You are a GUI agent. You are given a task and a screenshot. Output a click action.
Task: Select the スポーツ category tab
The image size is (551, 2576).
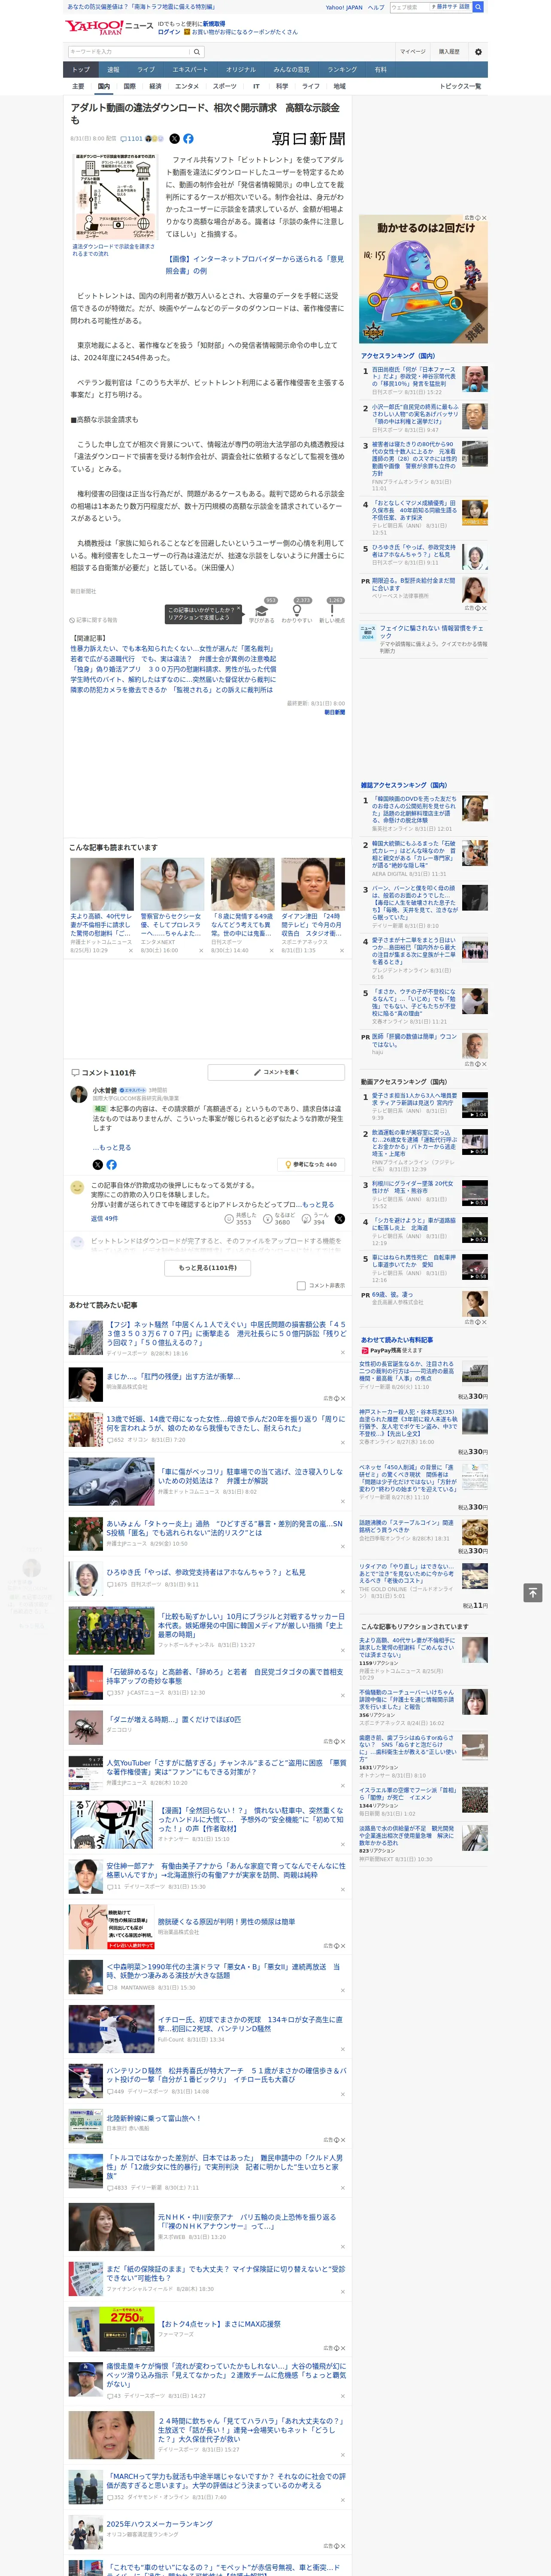(224, 87)
